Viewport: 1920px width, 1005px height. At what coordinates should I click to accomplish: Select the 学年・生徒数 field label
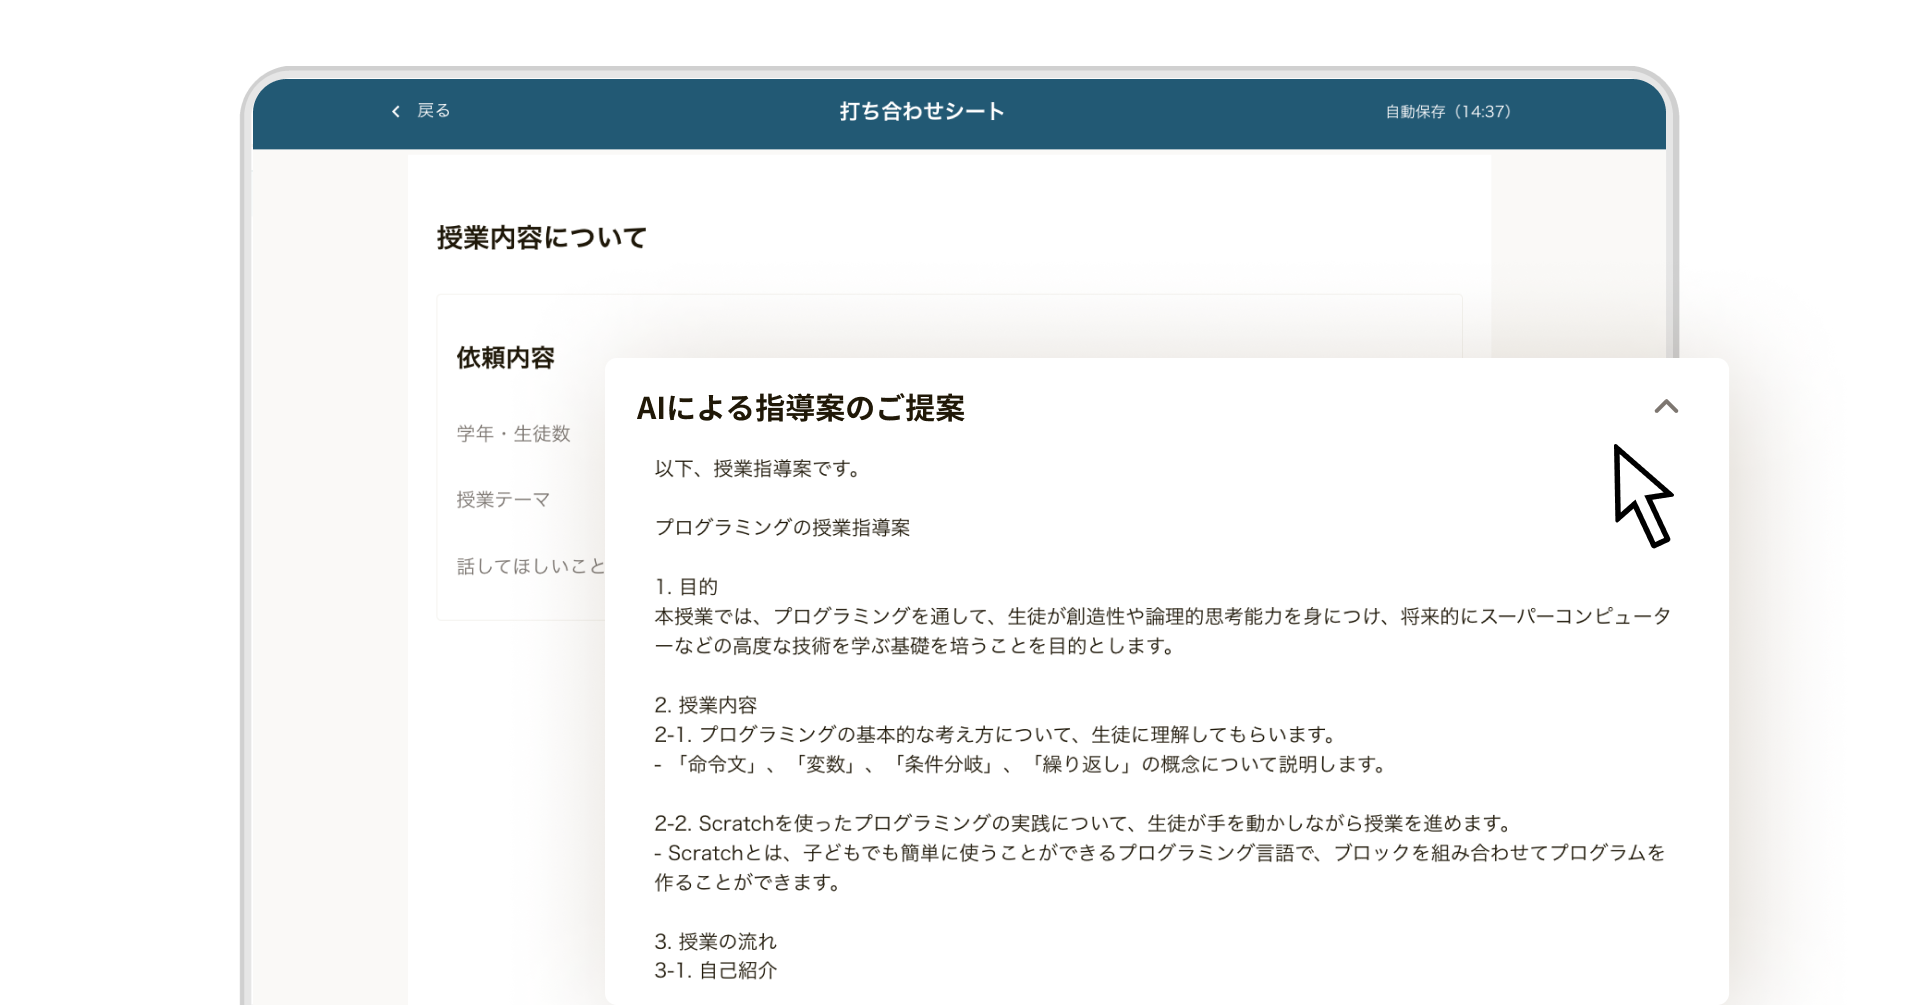(514, 433)
